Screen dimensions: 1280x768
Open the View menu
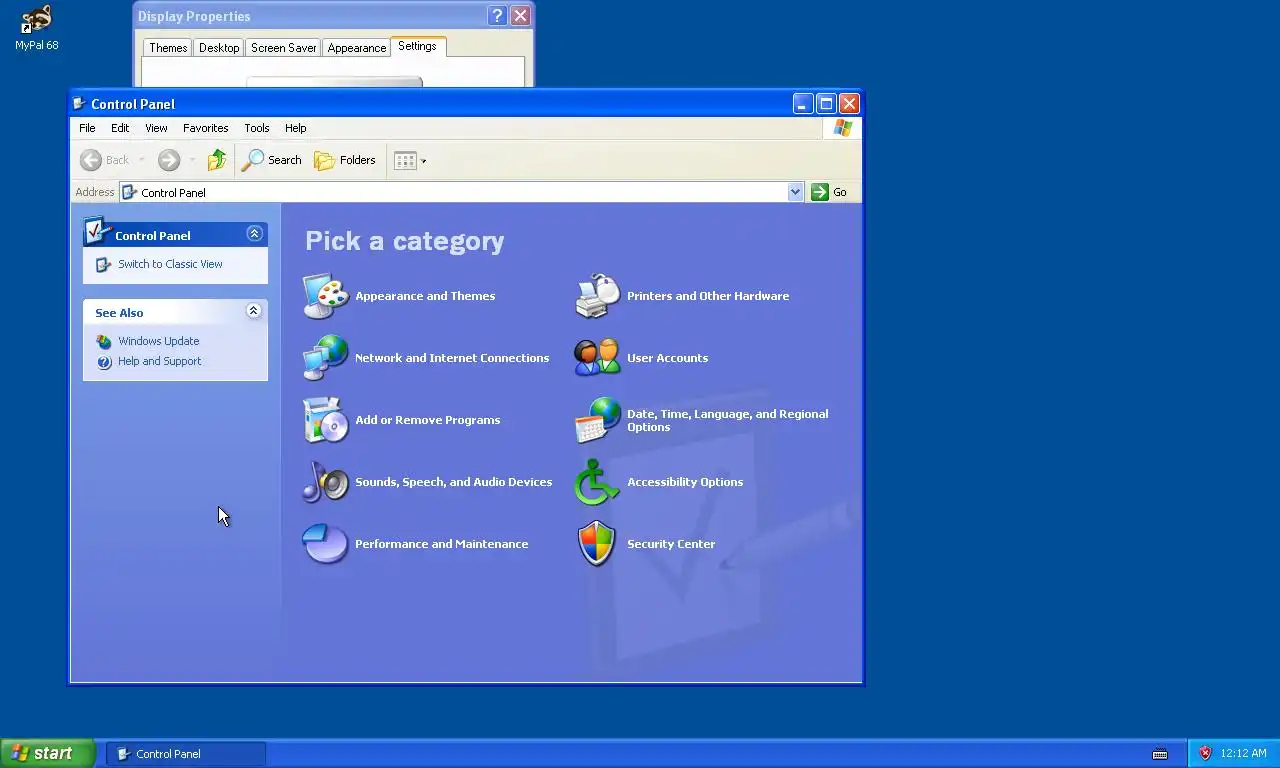(156, 128)
